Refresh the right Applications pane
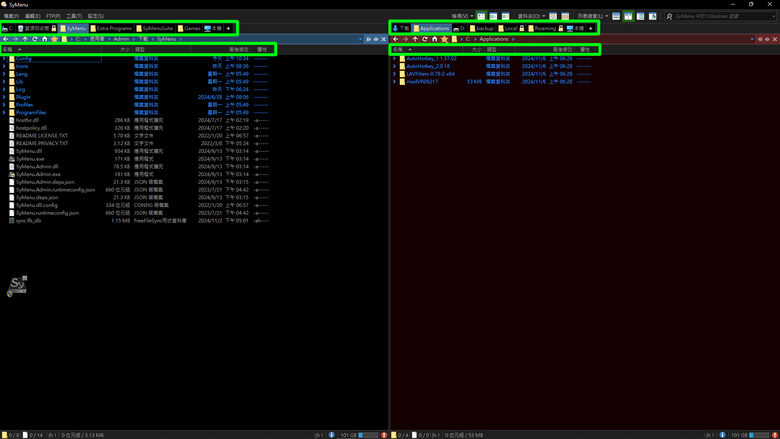Image resolution: width=780 pixels, height=439 pixels. (x=425, y=39)
